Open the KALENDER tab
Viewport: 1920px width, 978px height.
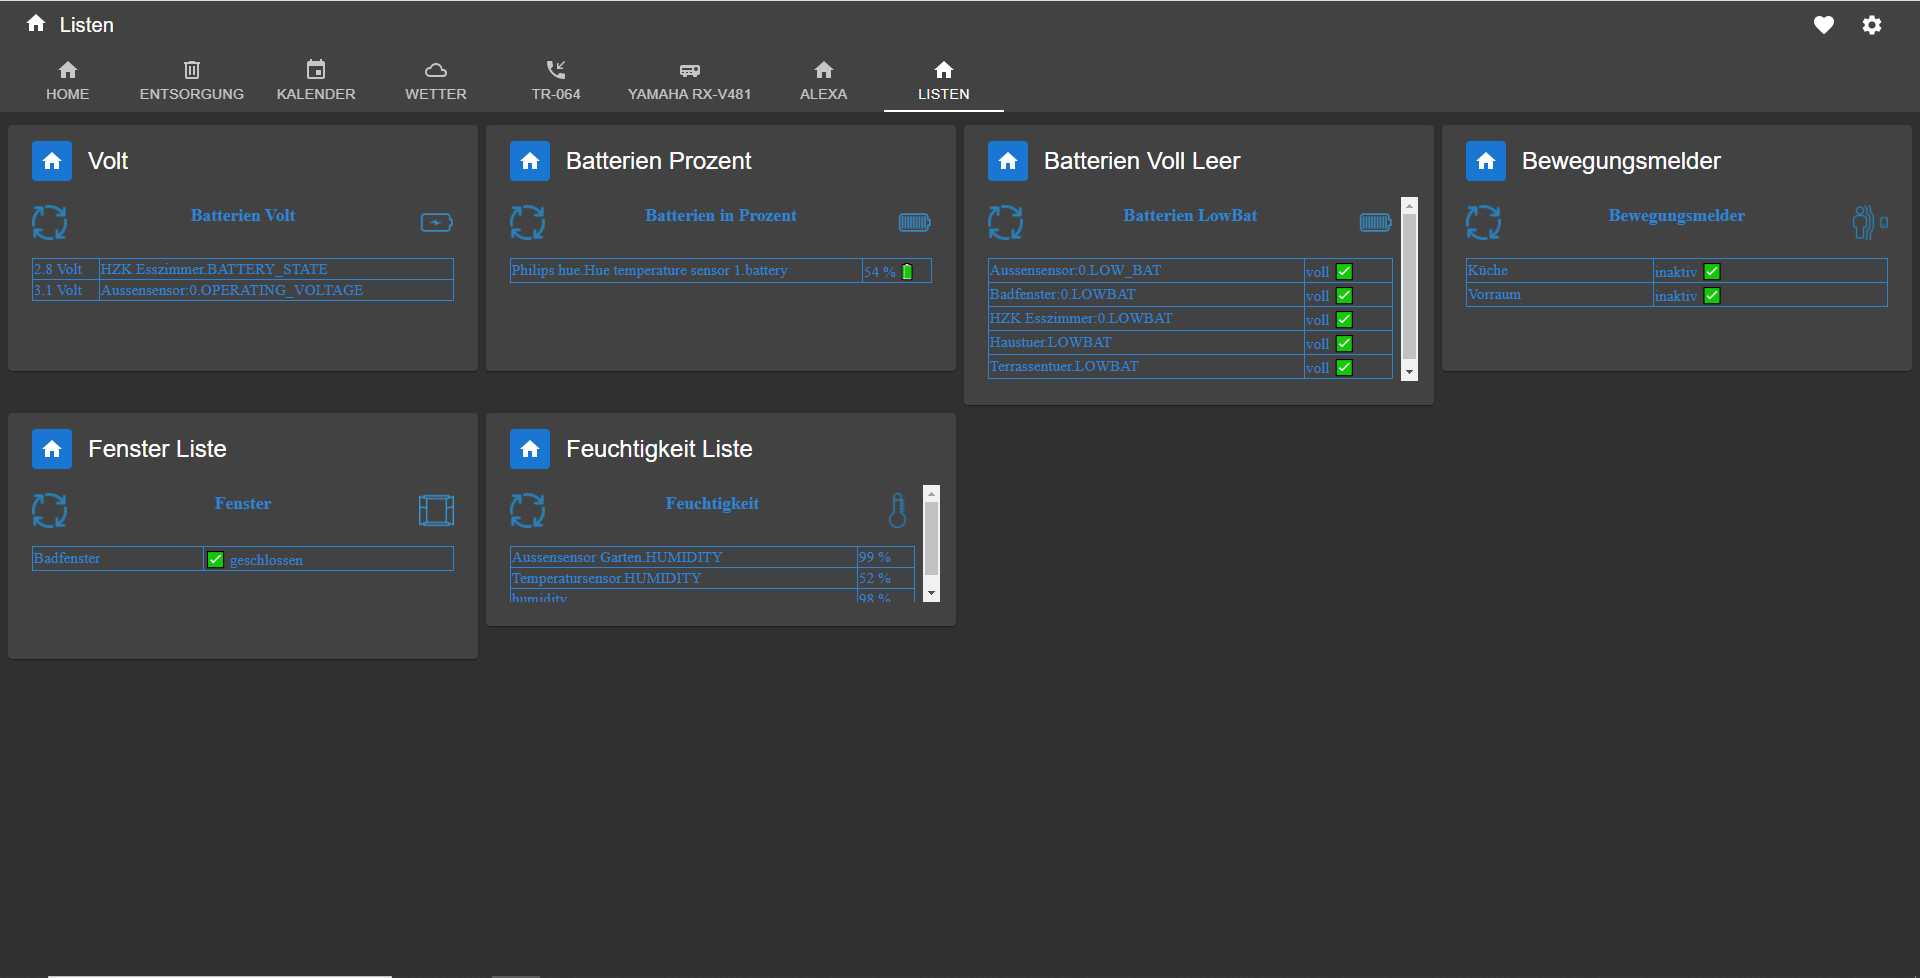point(316,81)
